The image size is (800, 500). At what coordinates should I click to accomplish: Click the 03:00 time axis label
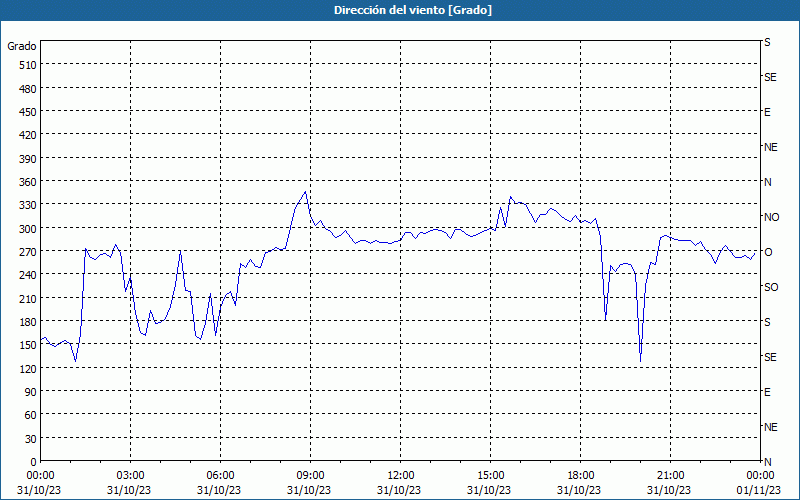131,476
